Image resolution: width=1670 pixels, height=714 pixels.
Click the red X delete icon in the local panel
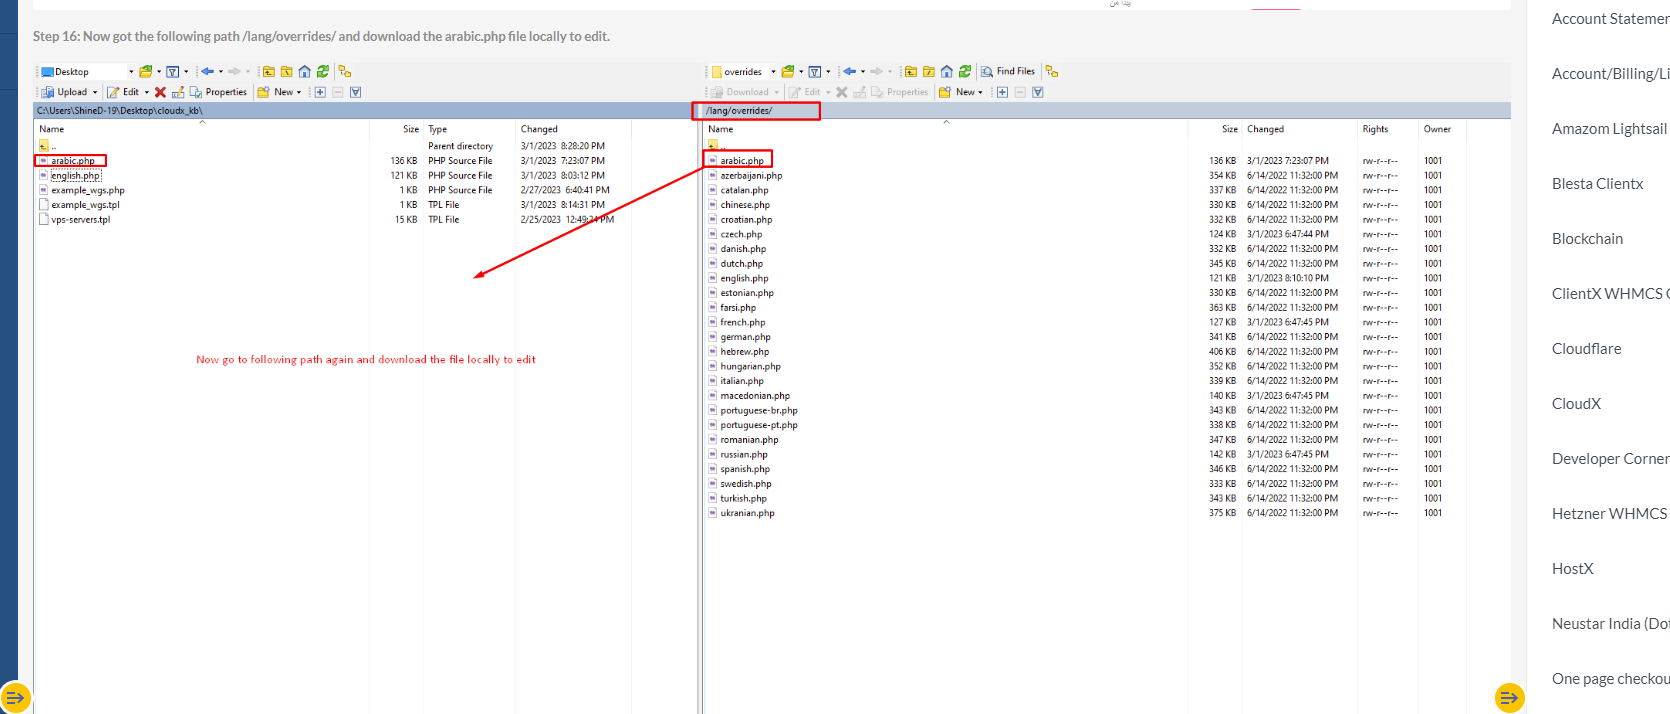160,92
